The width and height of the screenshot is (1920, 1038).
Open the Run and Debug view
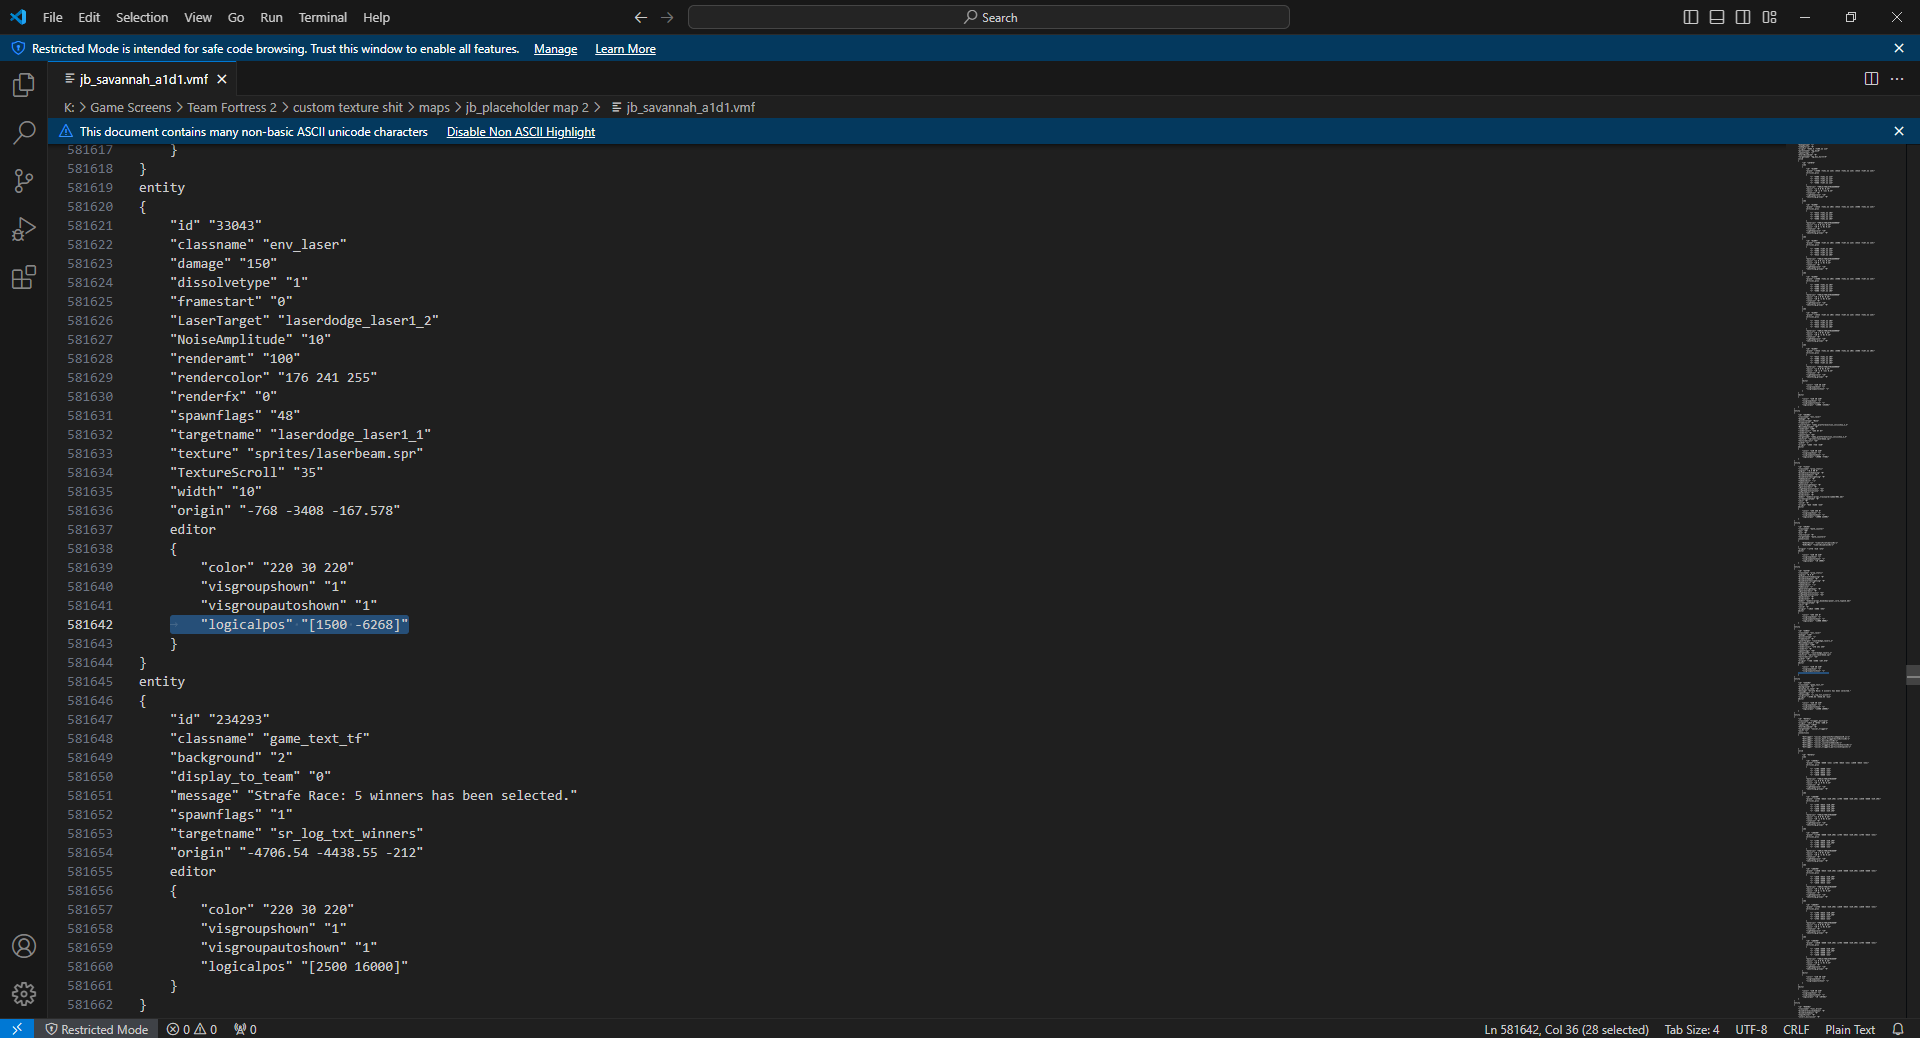pyautogui.click(x=24, y=229)
